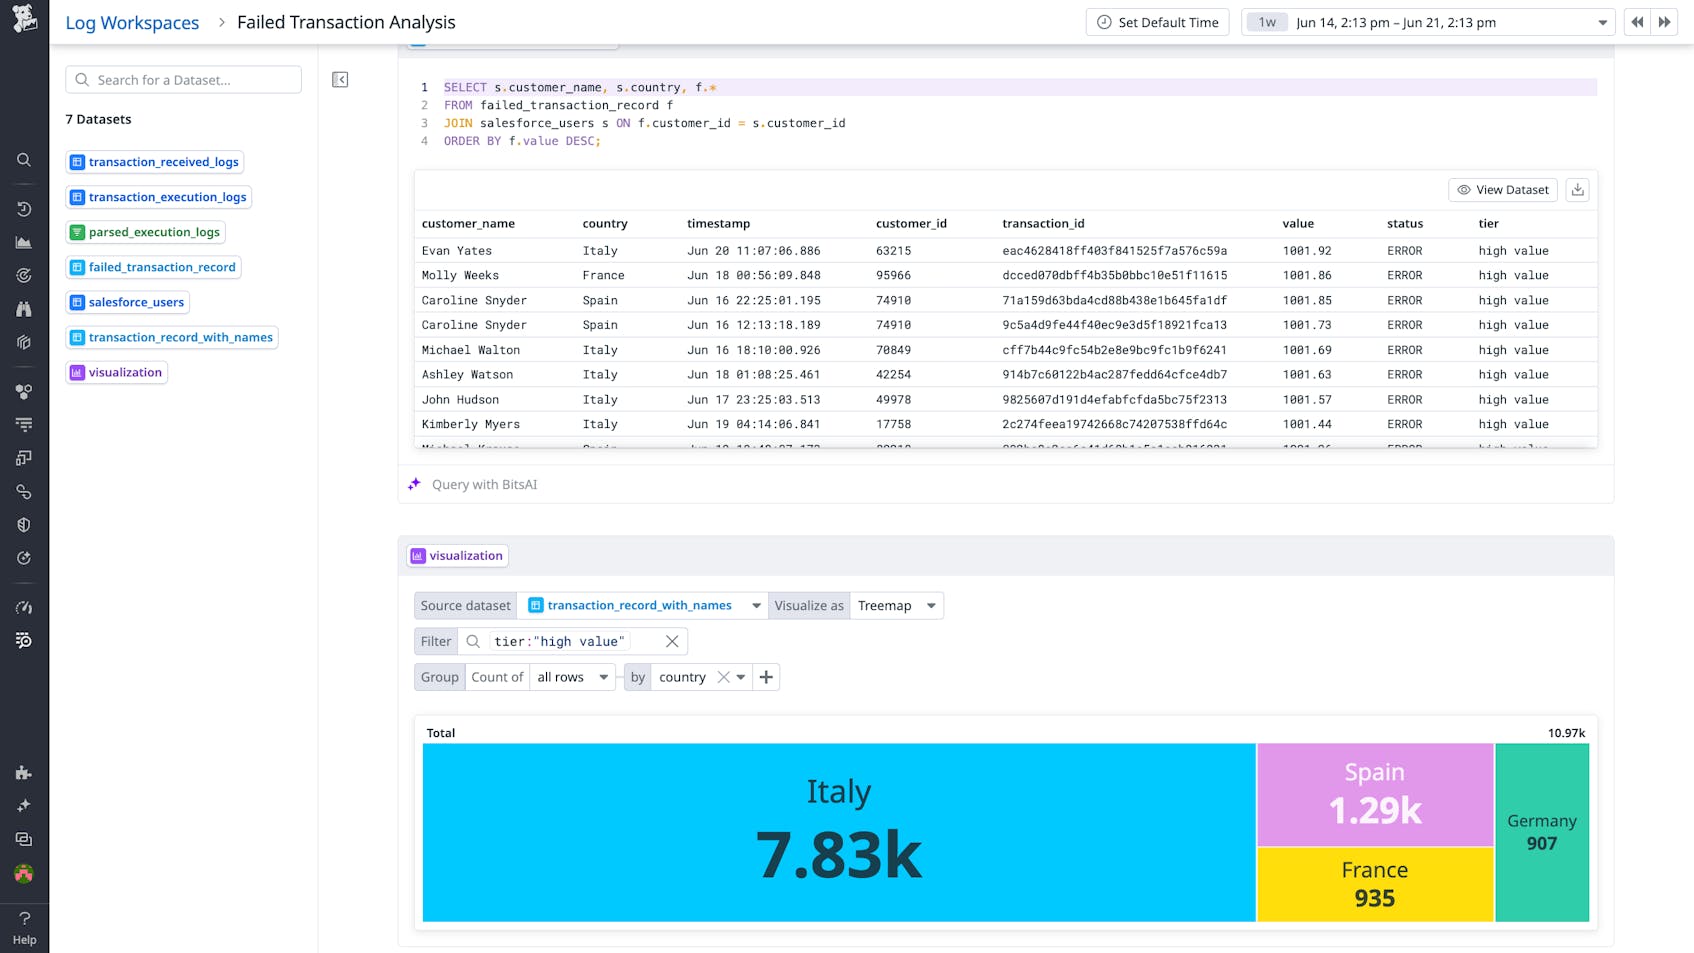Download query results with the download icon
Image resolution: width=1694 pixels, height=953 pixels.
coord(1577,189)
